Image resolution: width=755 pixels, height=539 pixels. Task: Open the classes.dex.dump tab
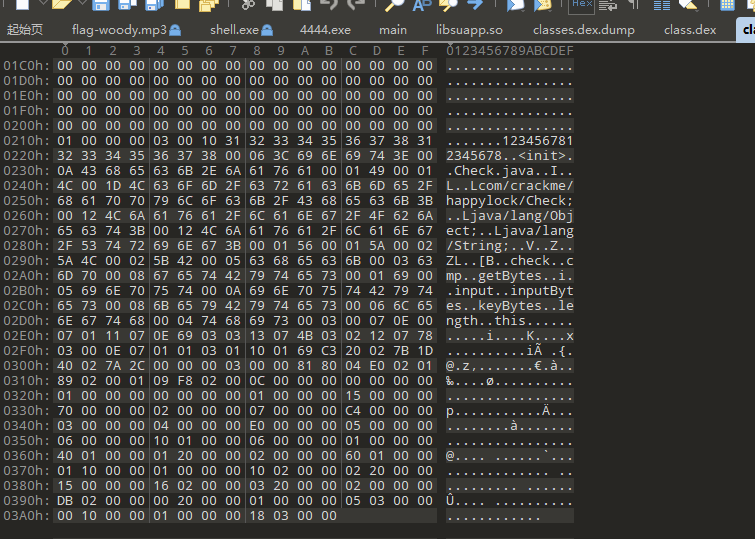pos(584,30)
